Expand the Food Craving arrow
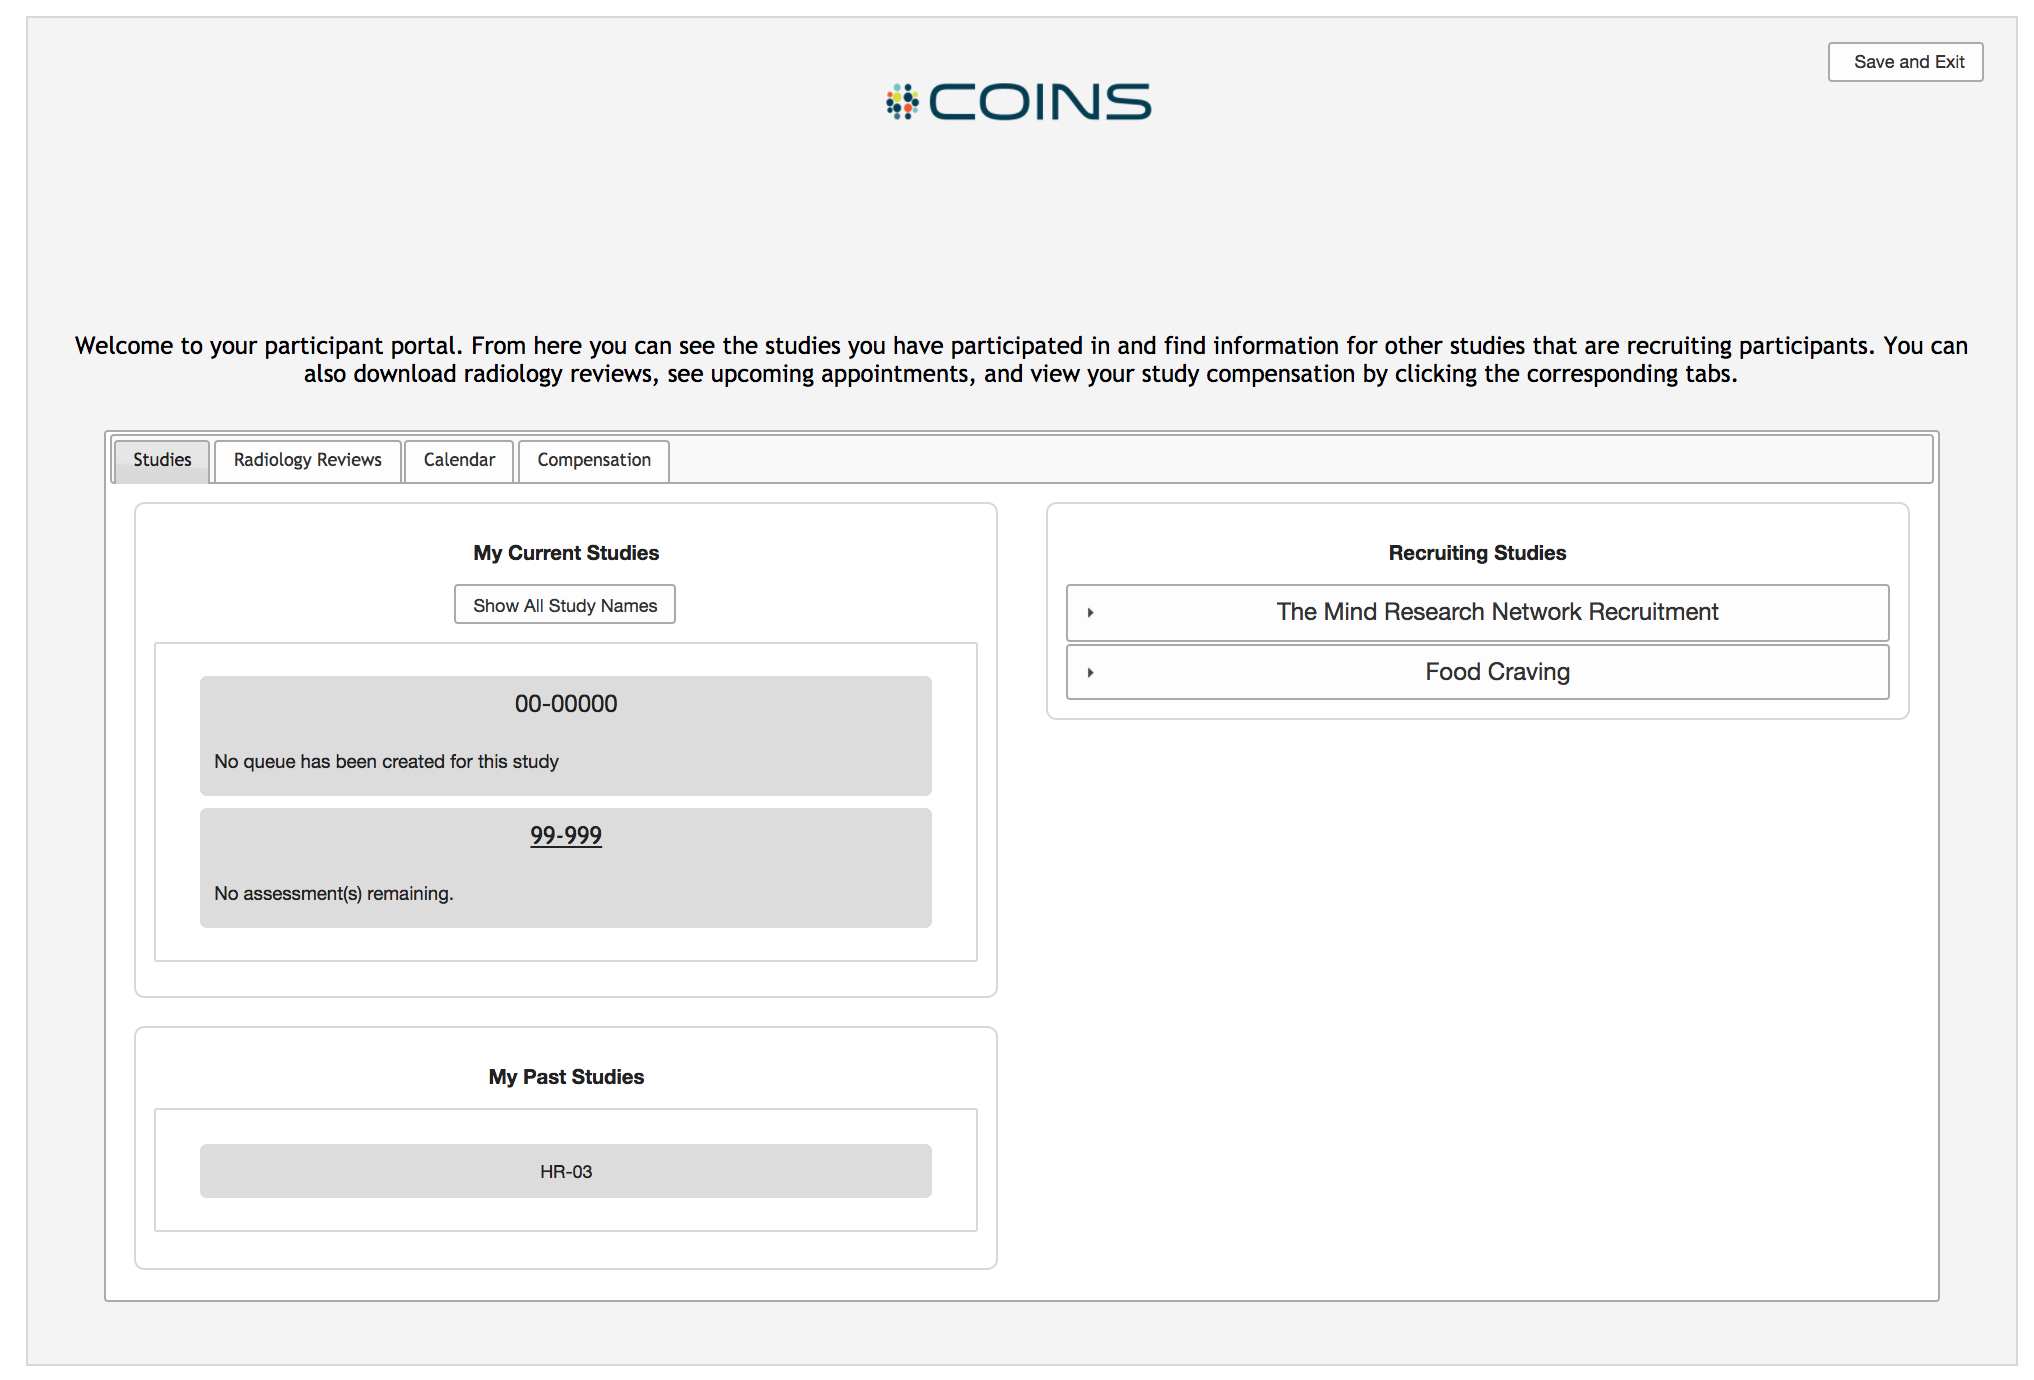The width and height of the screenshot is (2034, 1380). pos(1090,673)
